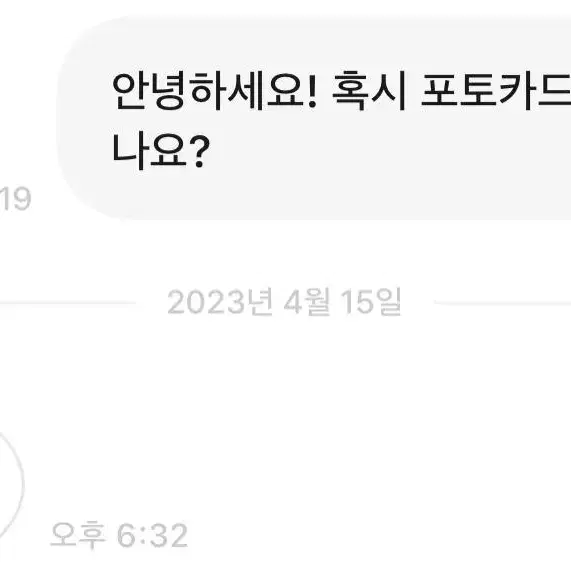571x571 pixels.
Task: Click the partial timestamp 19 beside the bubble
Action: click(16, 199)
